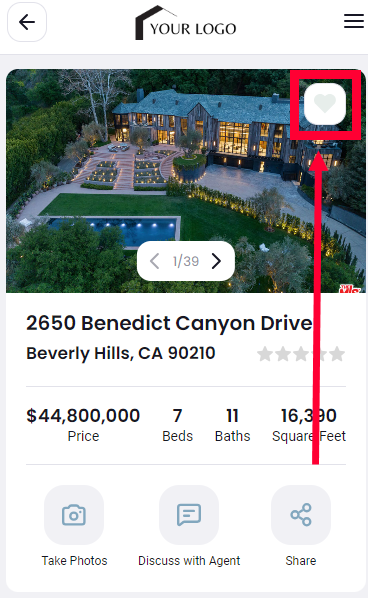368x598 pixels.
Task: Show the next property photo
Action: (216, 261)
